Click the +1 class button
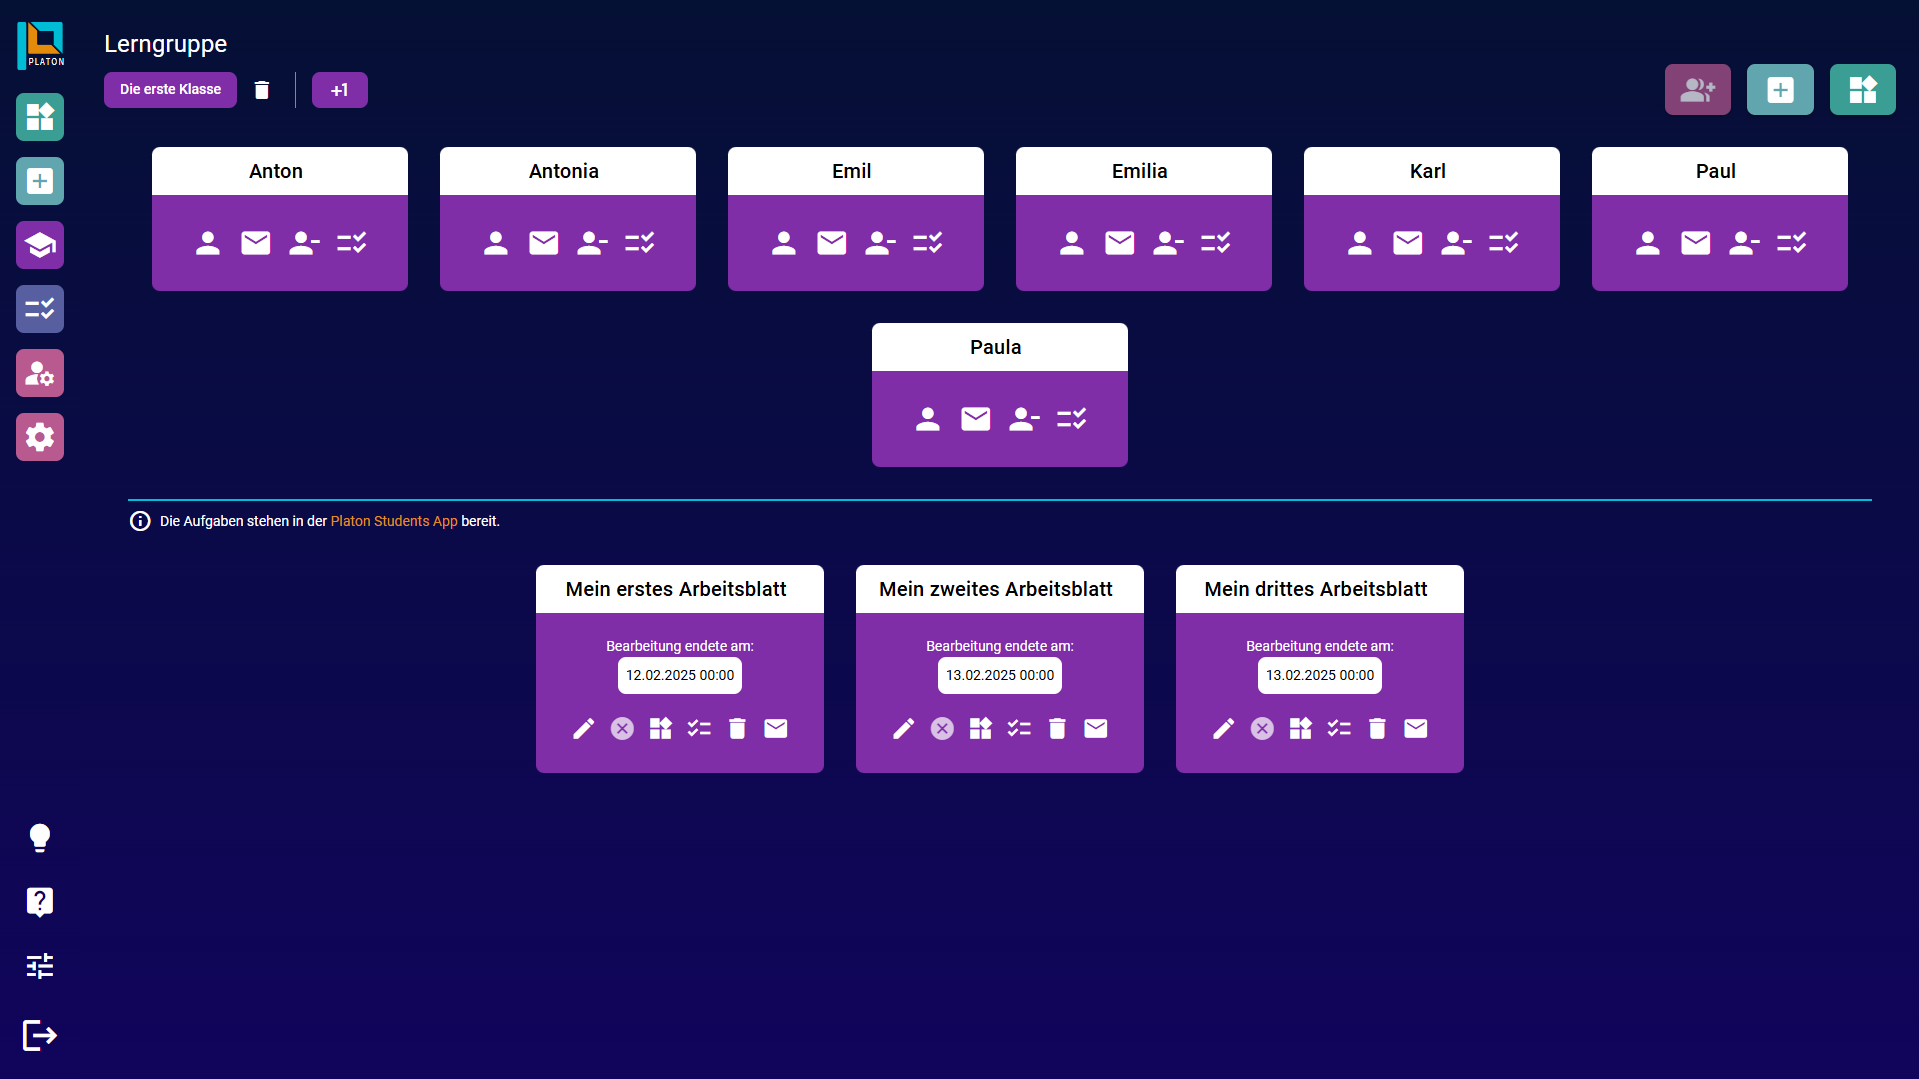The width and height of the screenshot is (1919, 1079). pos(339,90)
